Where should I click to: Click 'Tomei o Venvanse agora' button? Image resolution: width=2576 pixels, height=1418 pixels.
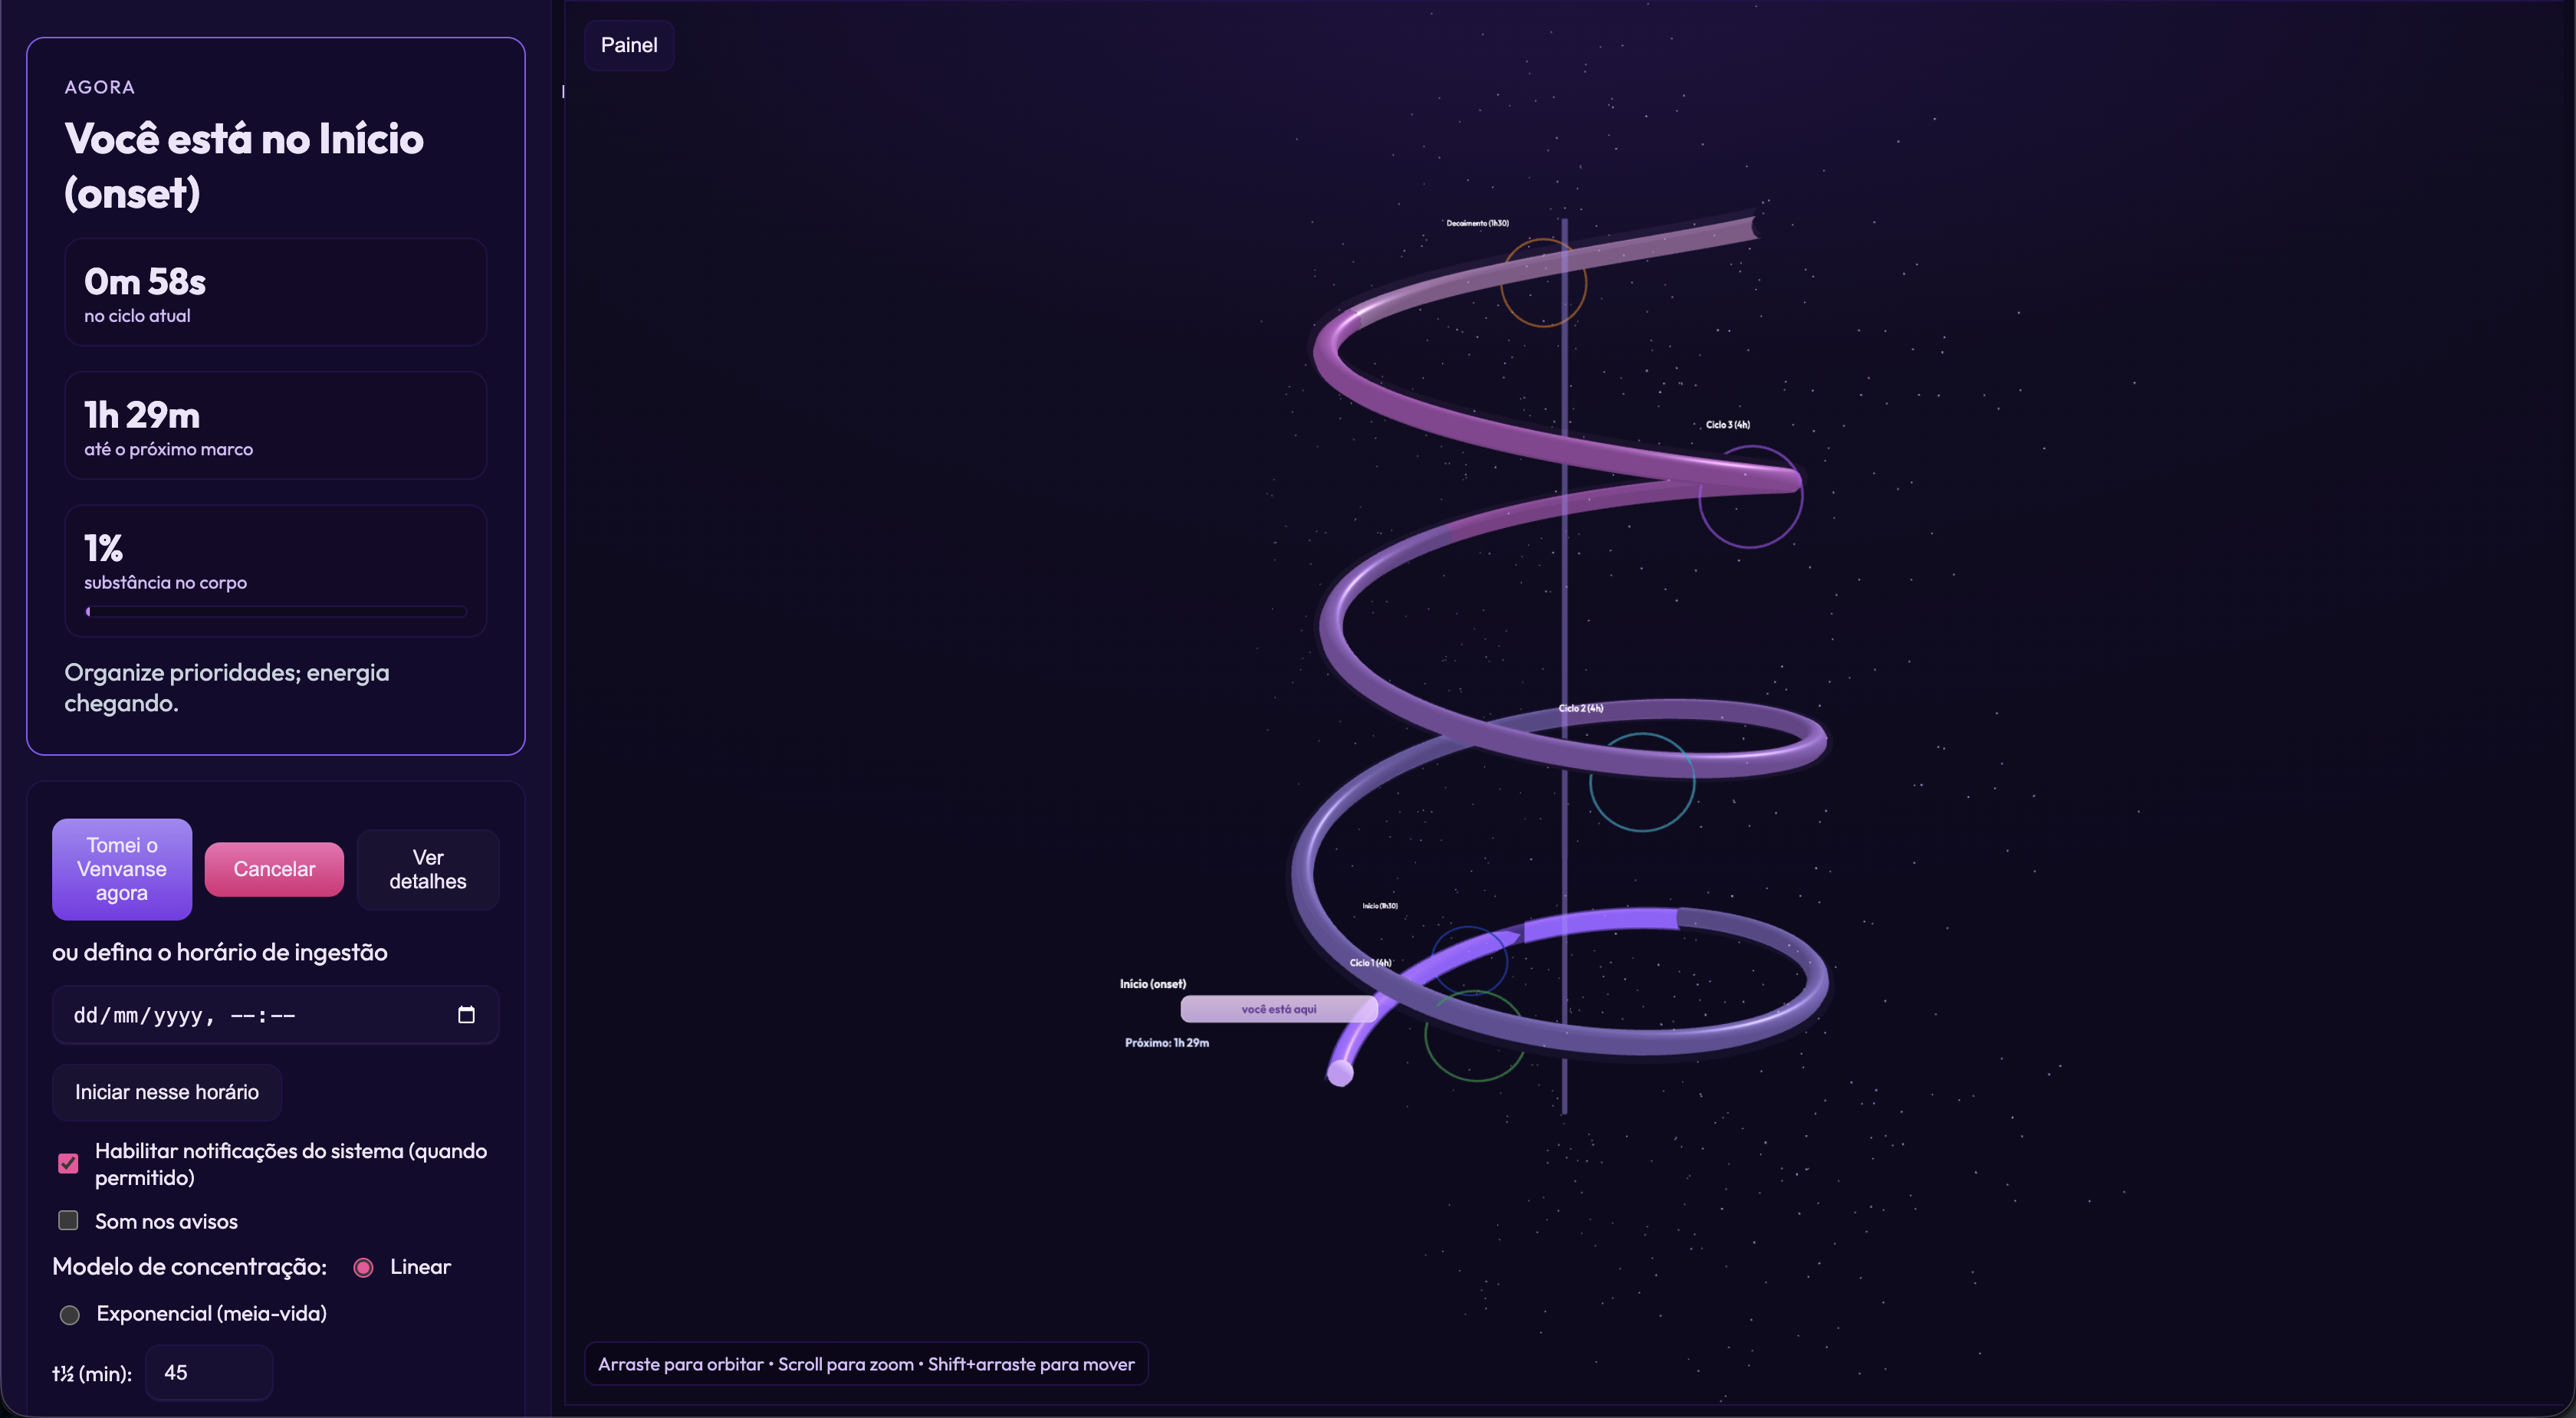[122, 869]
